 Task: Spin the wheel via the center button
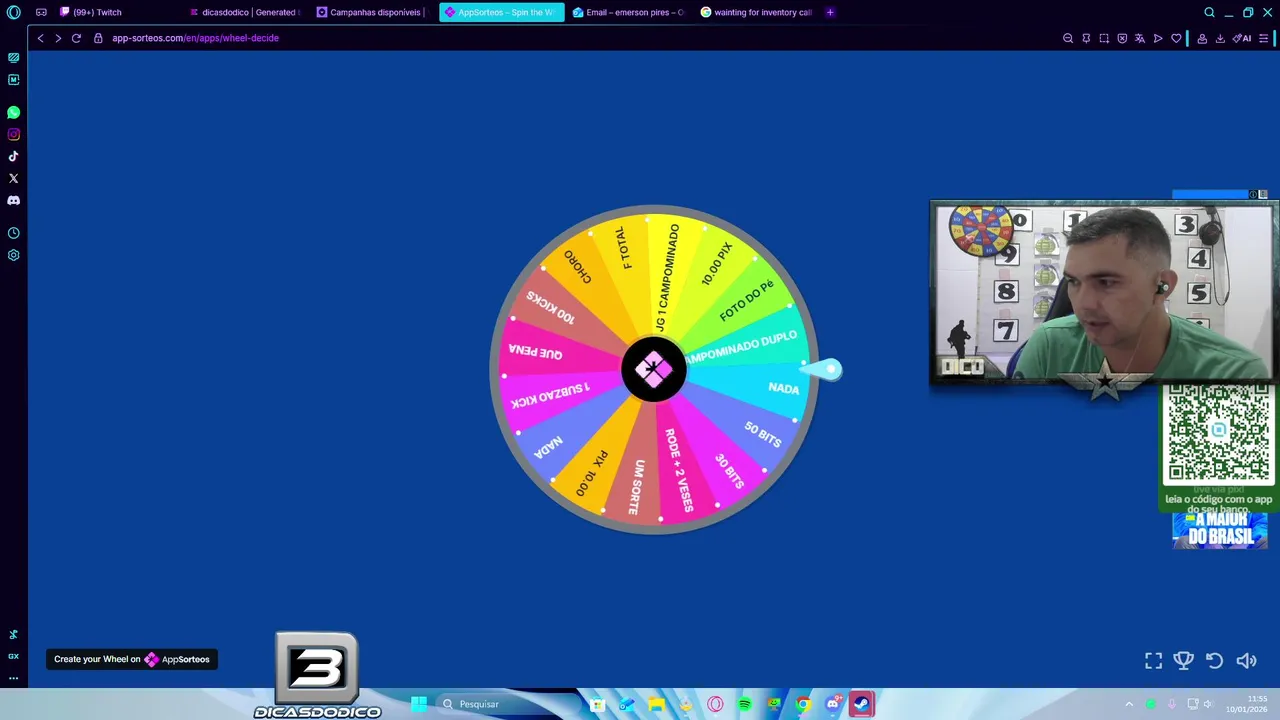(653, 369)
